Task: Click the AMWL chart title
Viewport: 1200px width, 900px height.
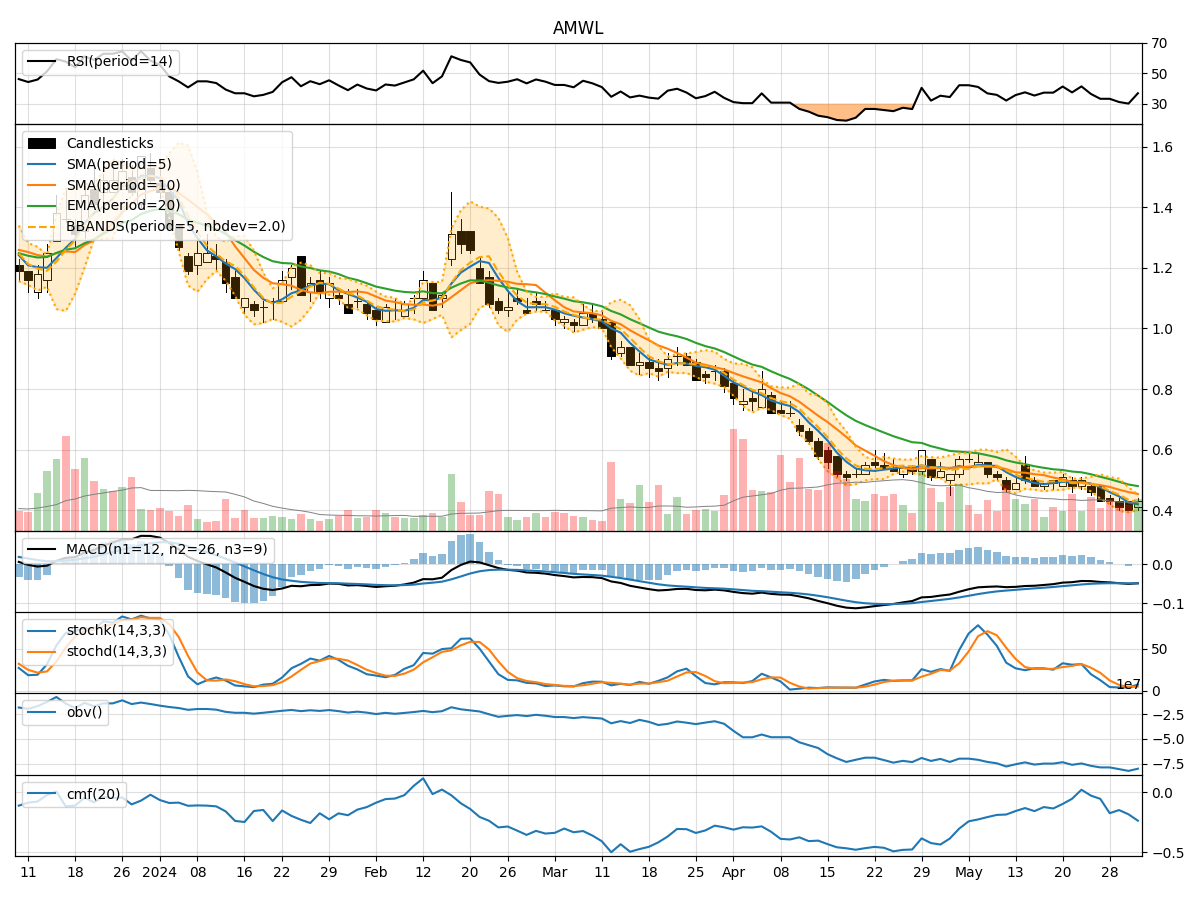Action: pos(578,28)
